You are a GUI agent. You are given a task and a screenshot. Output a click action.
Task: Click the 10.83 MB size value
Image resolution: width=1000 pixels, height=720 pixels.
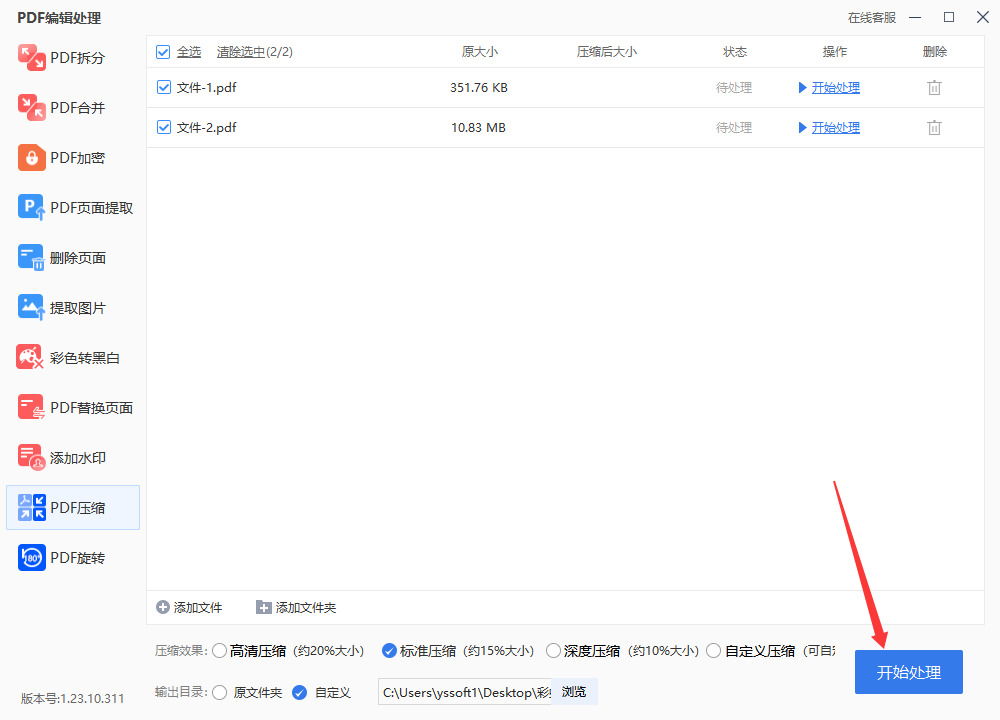click(478, 128)
